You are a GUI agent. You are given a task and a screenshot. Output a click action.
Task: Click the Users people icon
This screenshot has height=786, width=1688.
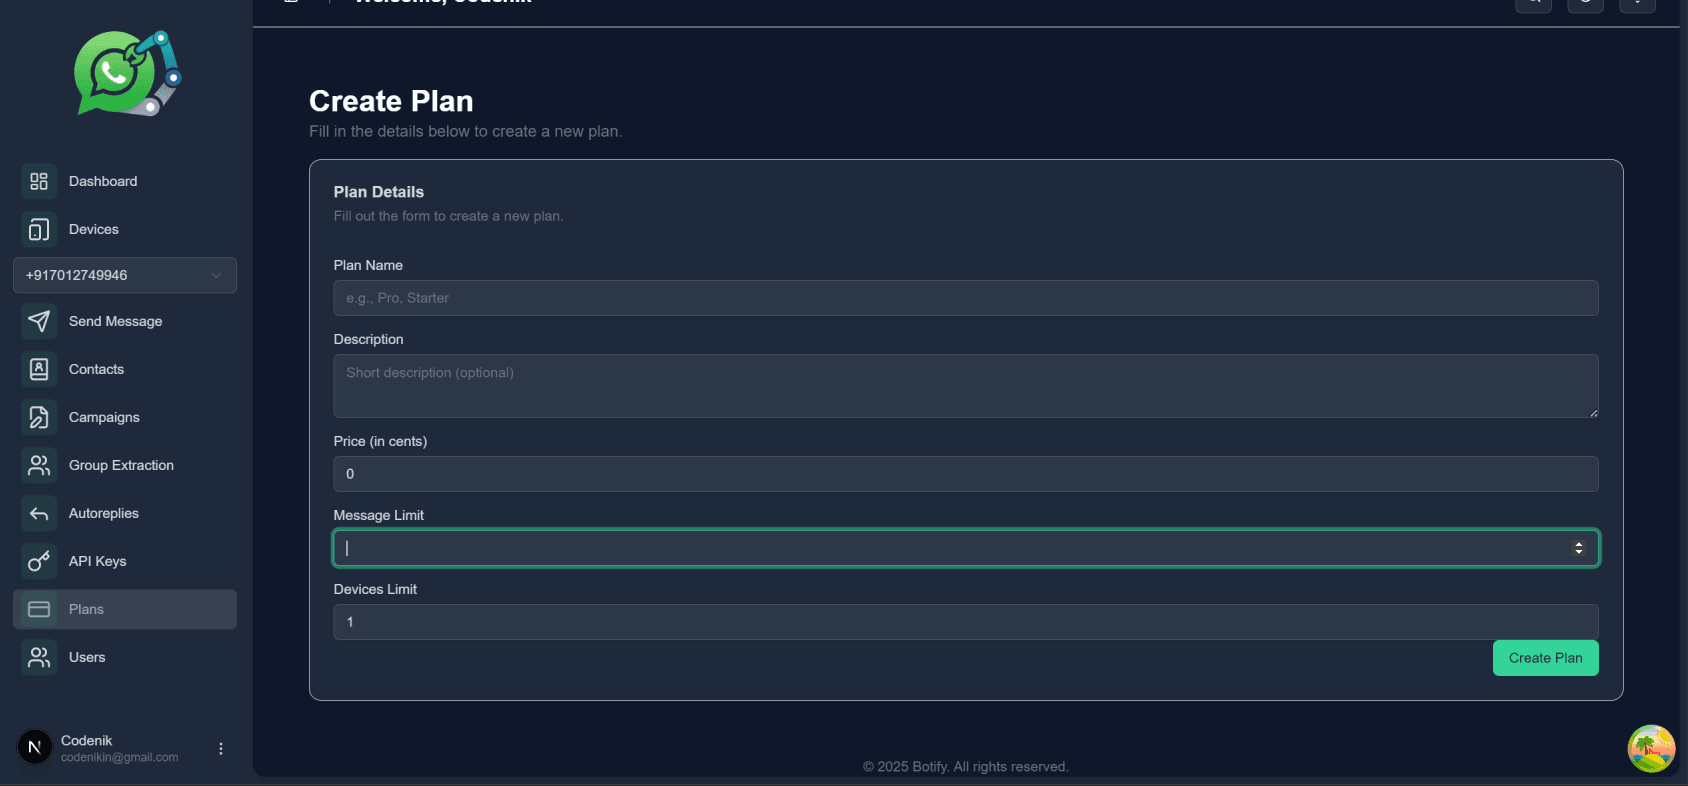(x=39, y=657)
